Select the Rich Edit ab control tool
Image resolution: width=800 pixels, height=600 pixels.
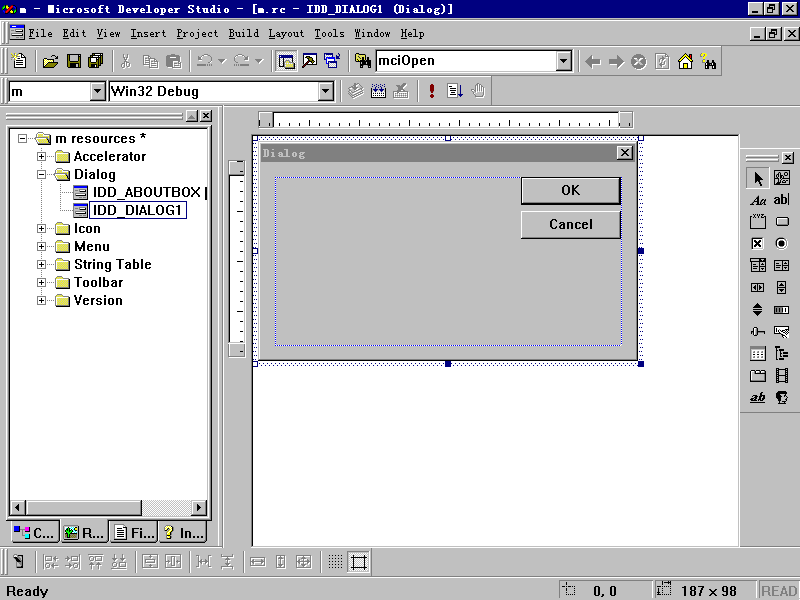point(758,397)
